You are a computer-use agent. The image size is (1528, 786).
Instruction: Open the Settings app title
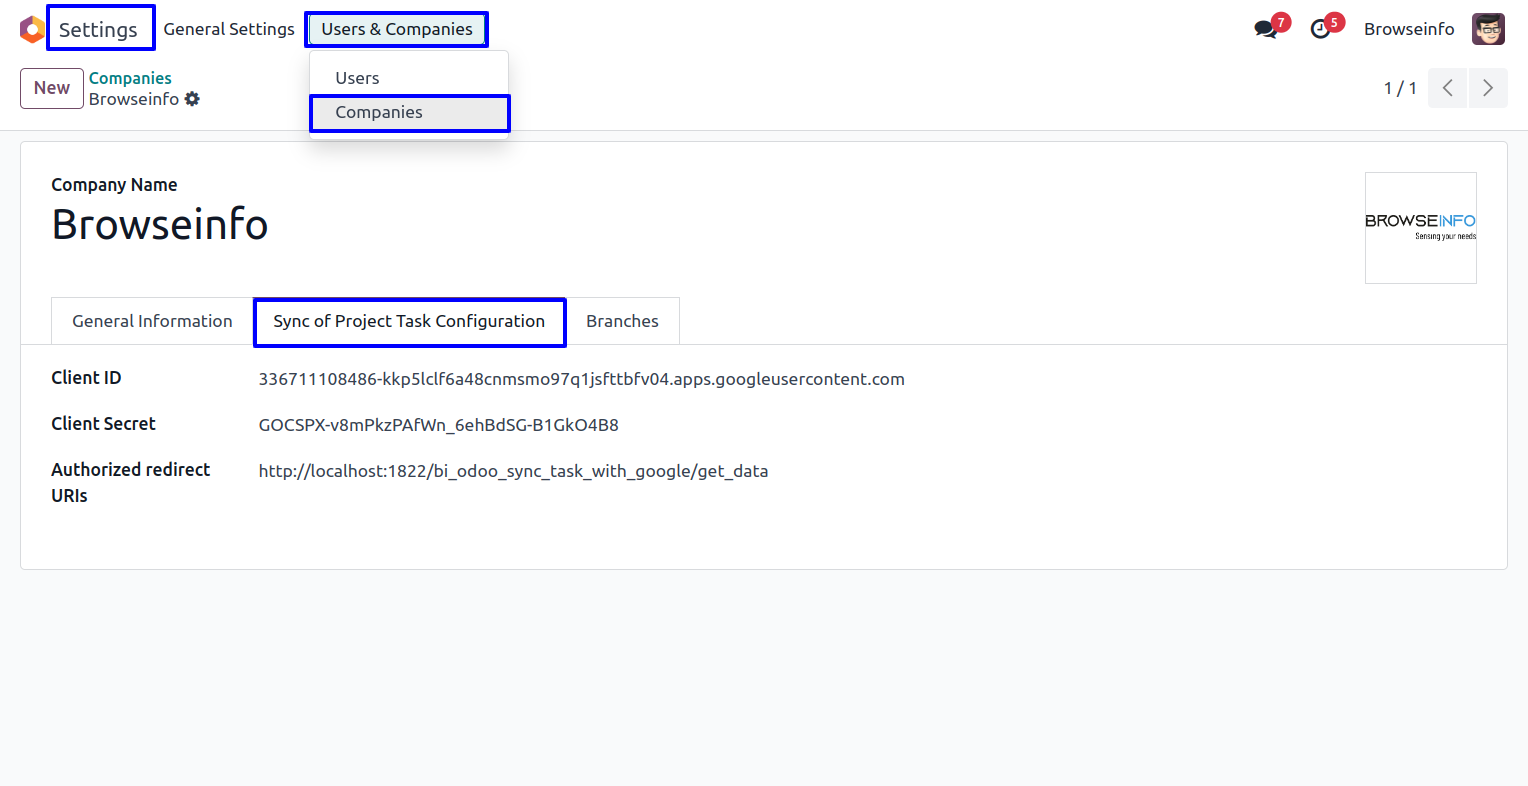click(98, 29)
